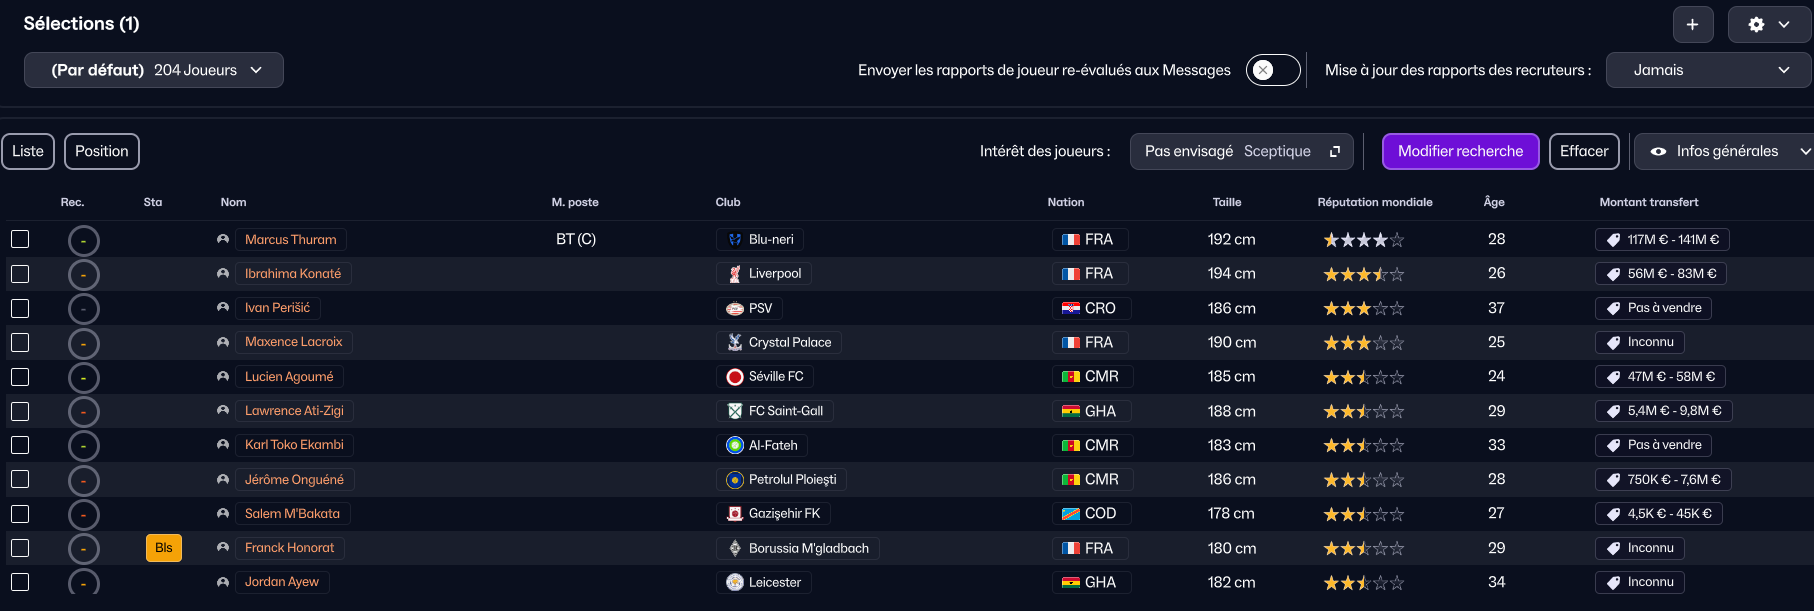
Task: Open the Infos générales view dropdown
Action: [x=1726, y=152]
